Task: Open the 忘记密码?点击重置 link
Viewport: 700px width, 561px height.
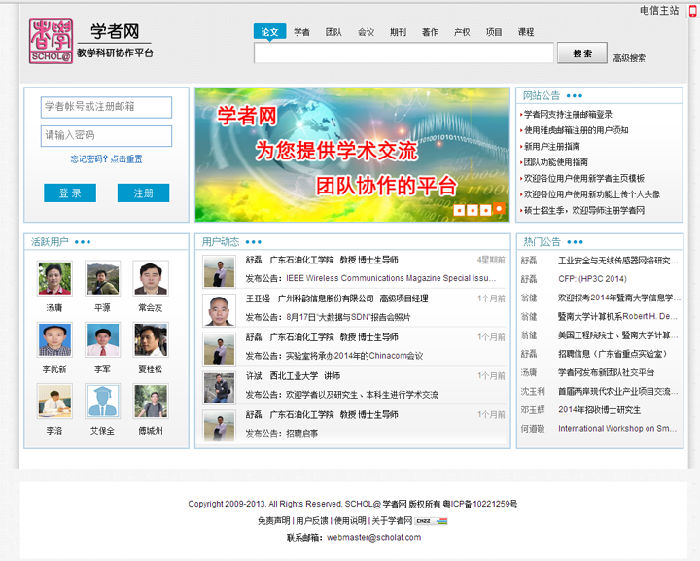Action: click(x=106, y=159)
